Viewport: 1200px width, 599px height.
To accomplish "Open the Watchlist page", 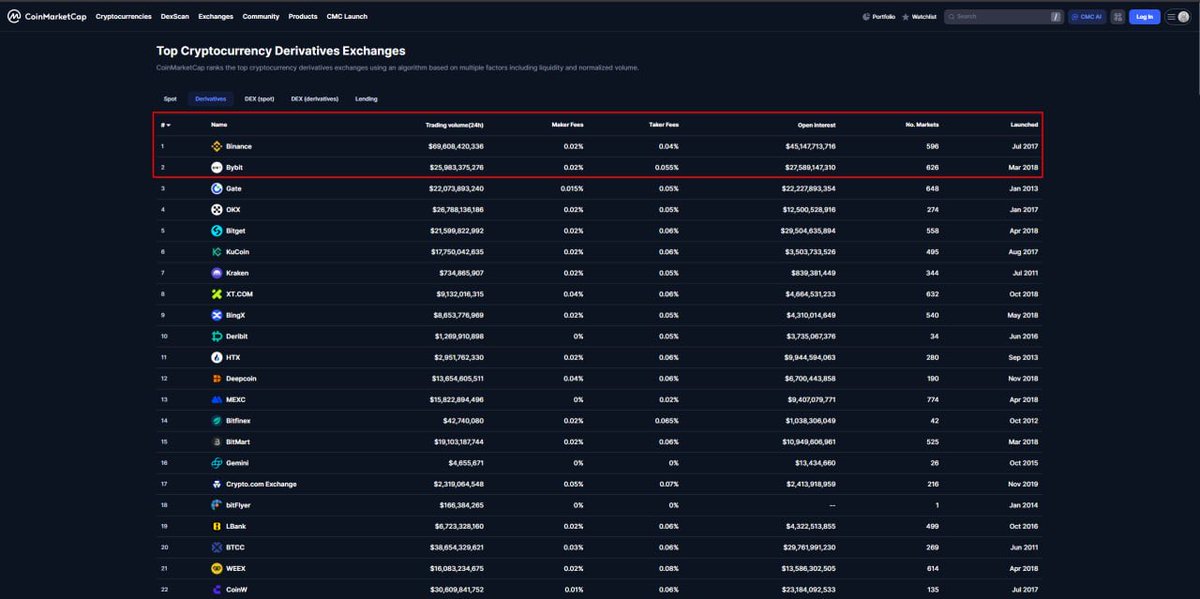I will pos(919,17).
